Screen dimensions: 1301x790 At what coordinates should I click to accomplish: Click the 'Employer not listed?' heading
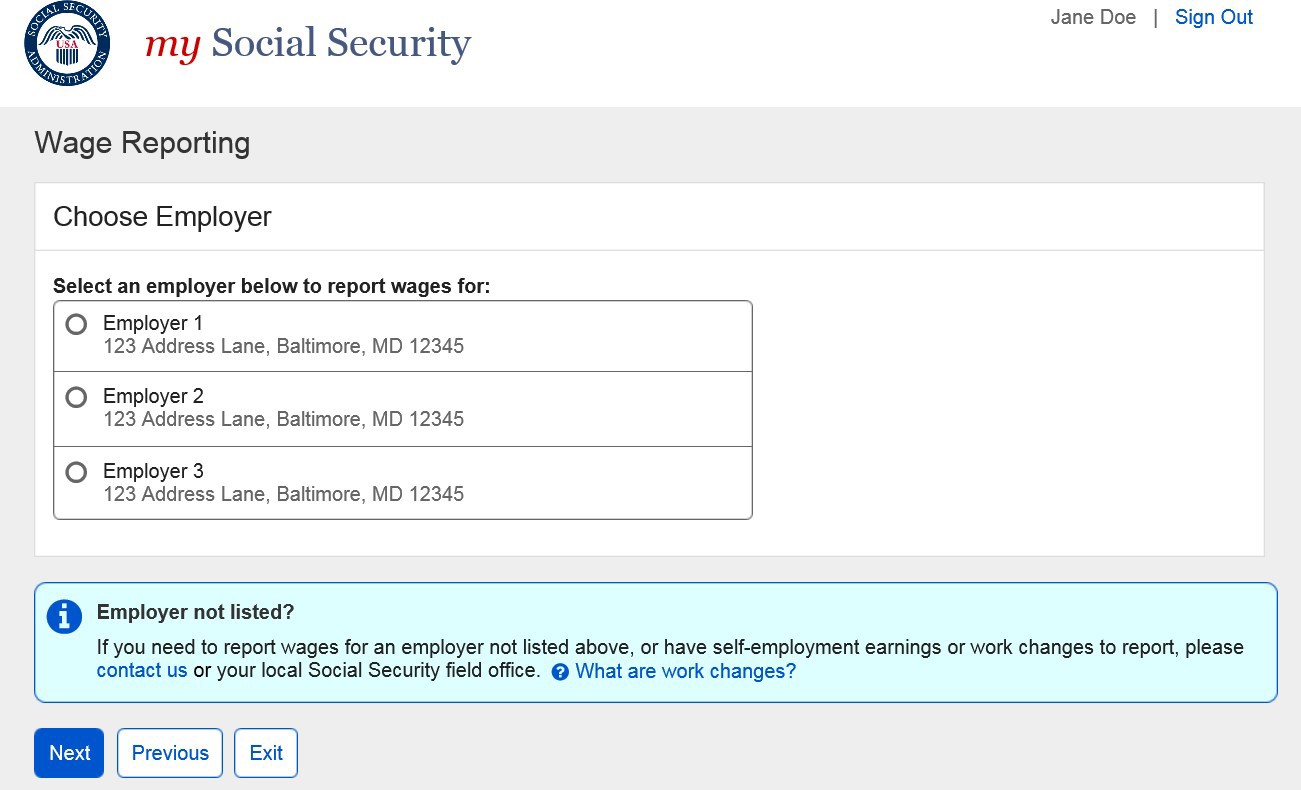pos(195,612)
